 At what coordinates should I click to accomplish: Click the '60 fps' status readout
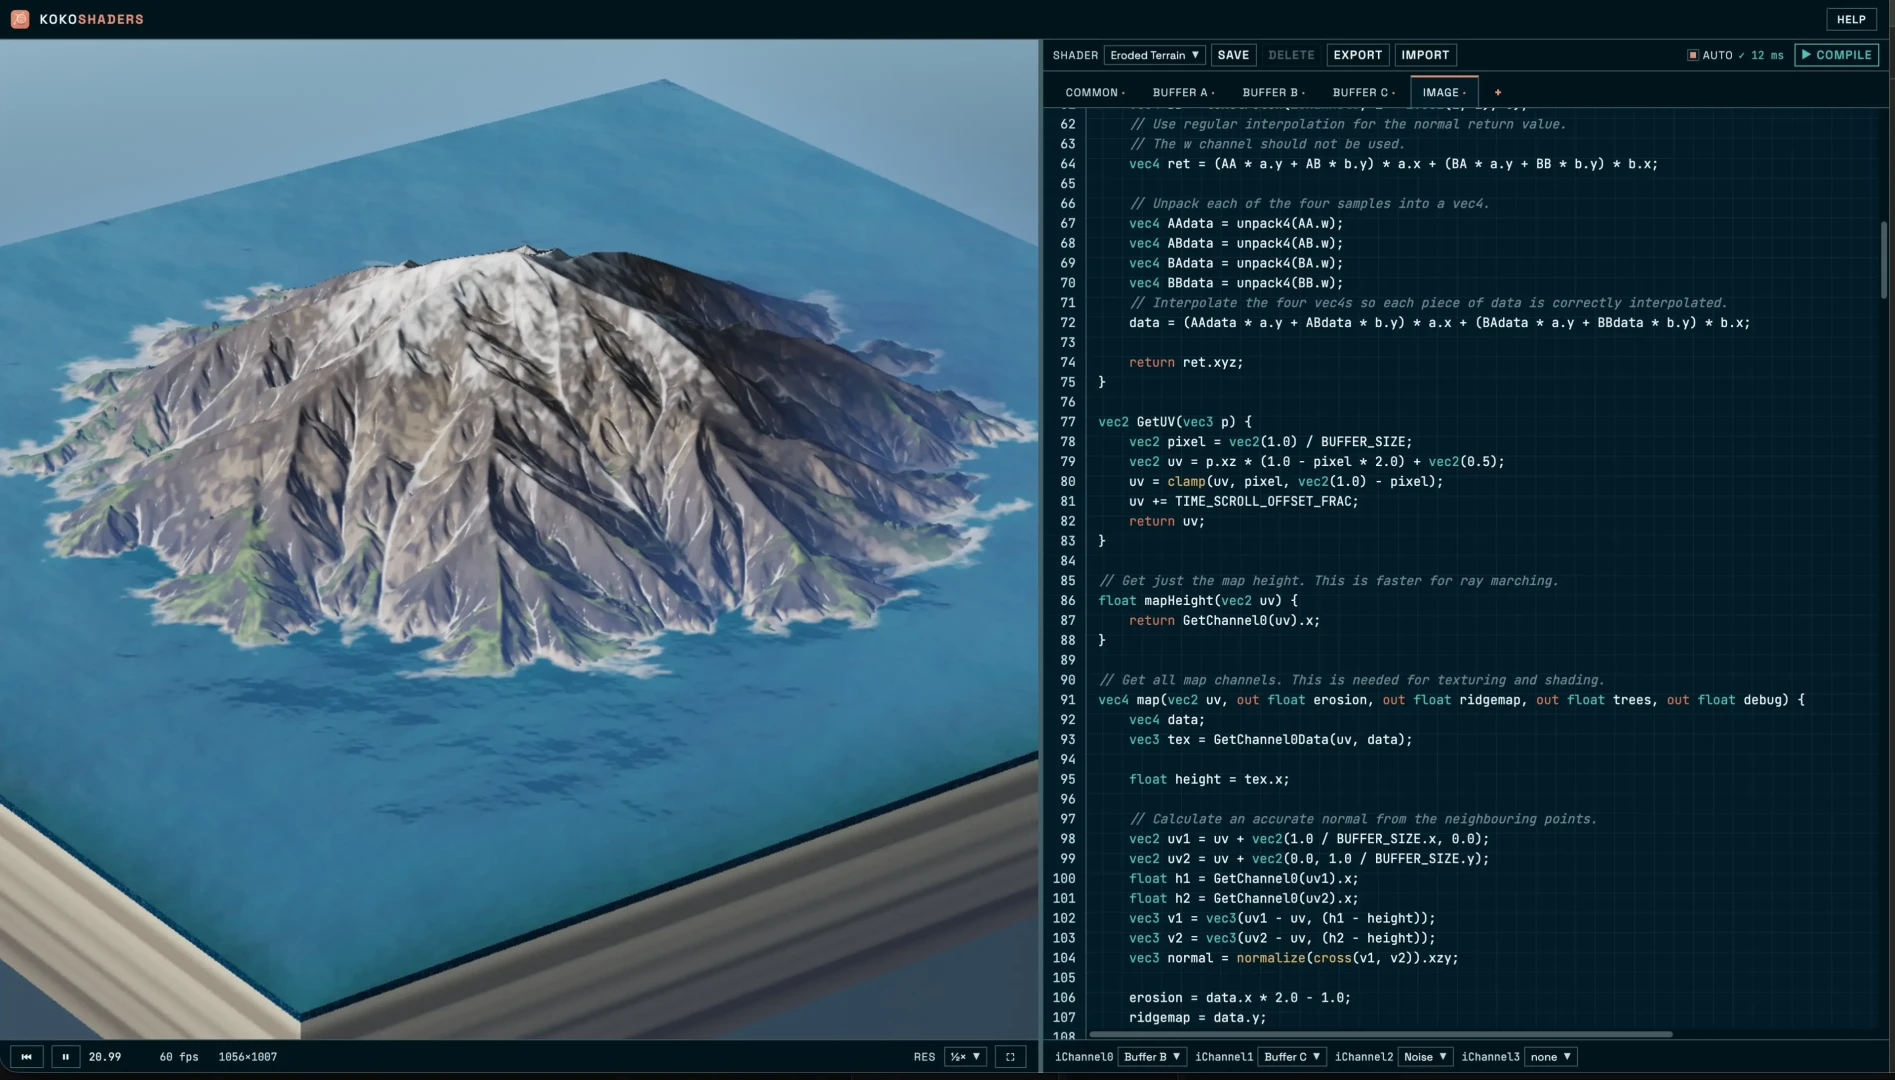pos(179,1057)
